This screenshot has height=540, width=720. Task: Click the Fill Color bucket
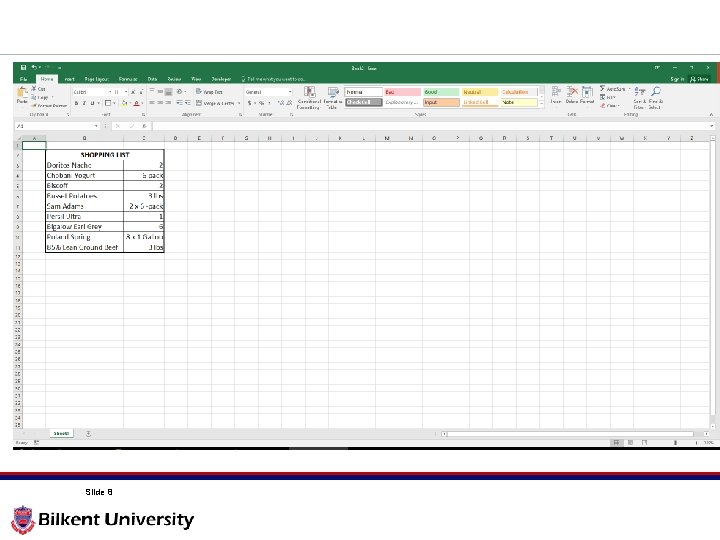coord(124,103)
